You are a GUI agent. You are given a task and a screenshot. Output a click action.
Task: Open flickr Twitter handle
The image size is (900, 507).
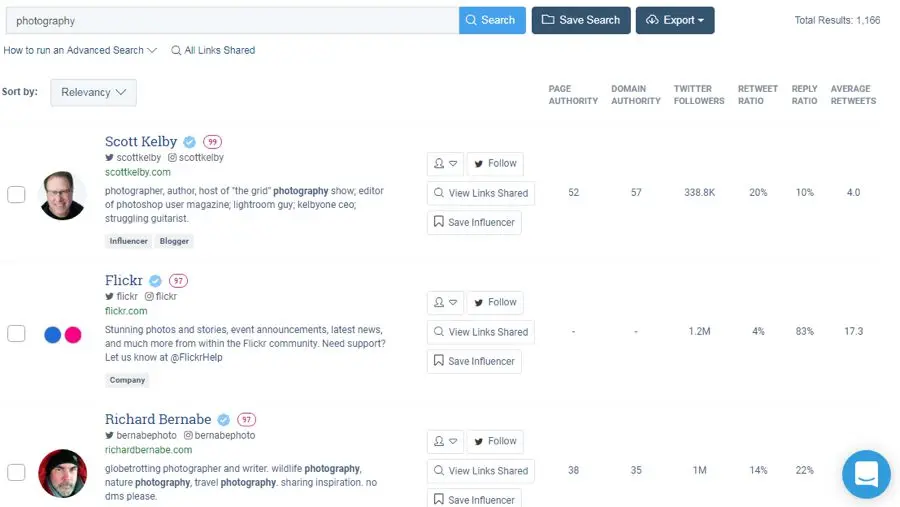pos(121,296)
